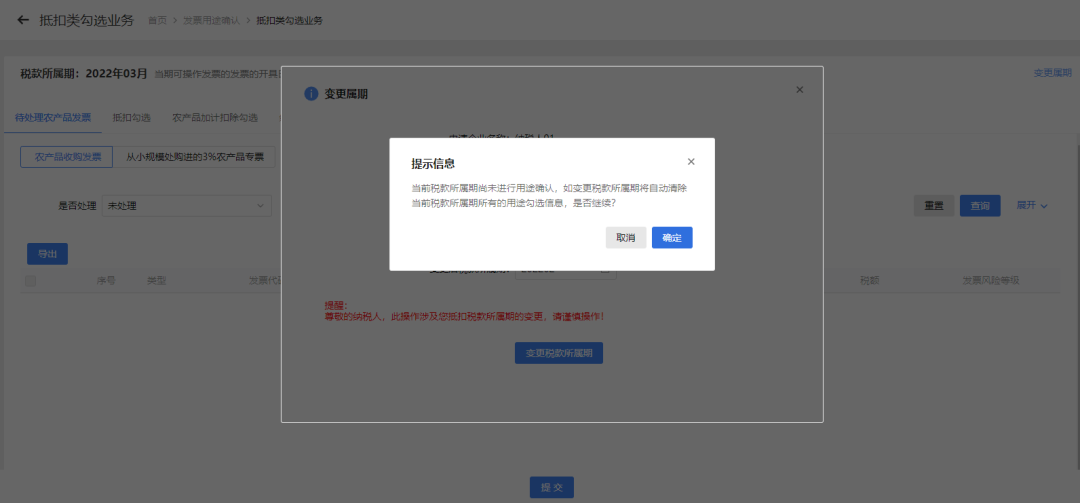Click the 查询 button
The image size is (1080, 503).
tap(979, 205)
